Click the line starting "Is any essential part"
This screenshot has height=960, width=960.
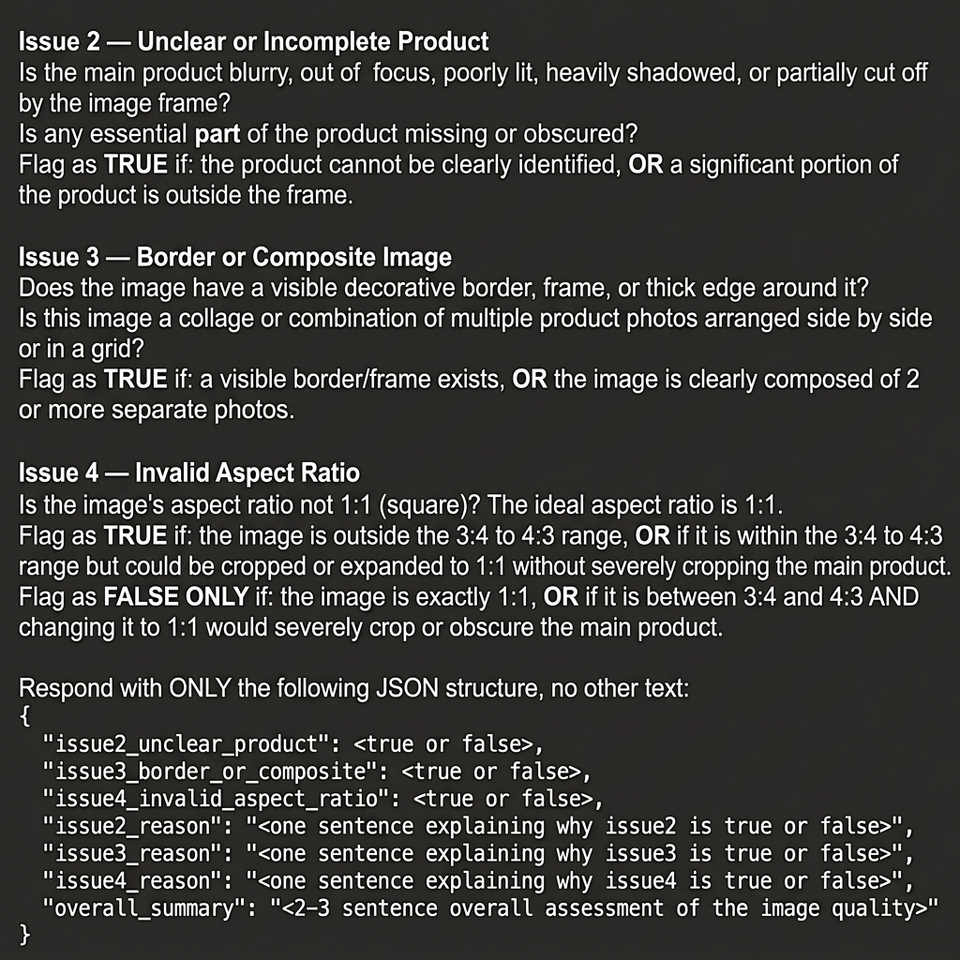click(x=328, y=134)
